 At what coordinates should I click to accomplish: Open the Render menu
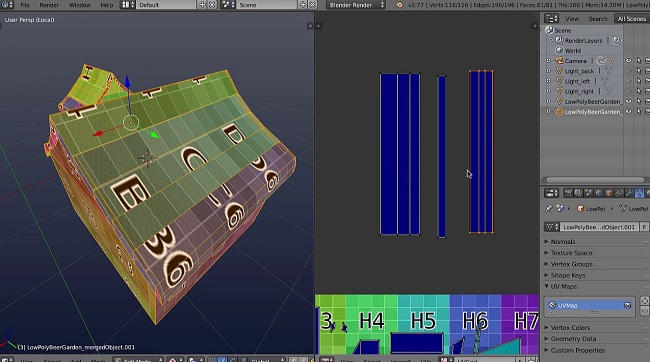coord(49,5)
